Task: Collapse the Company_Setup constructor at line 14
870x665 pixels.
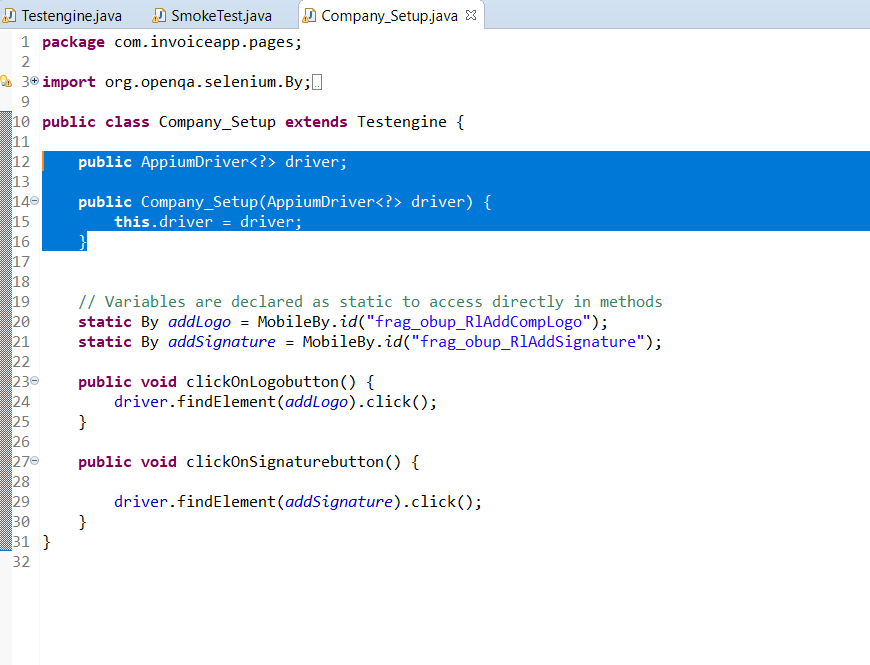Action: (34, 201)
